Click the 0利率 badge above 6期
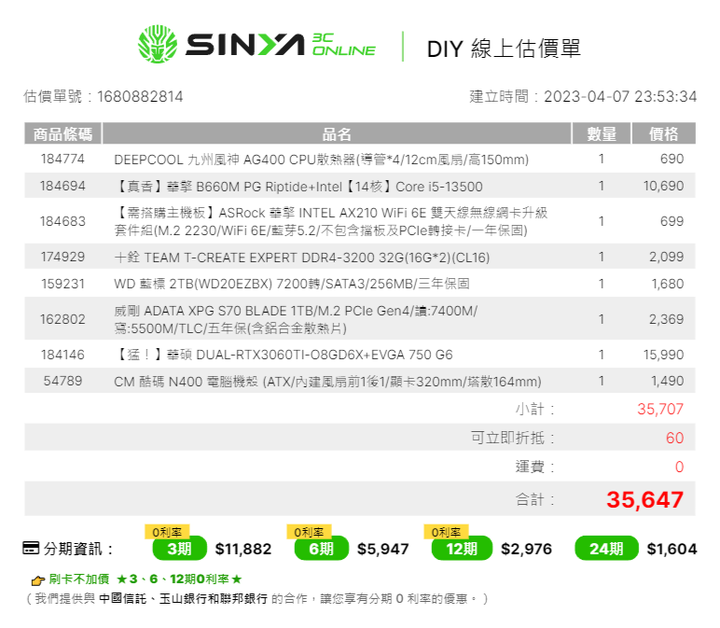 (x=309, y=532)
